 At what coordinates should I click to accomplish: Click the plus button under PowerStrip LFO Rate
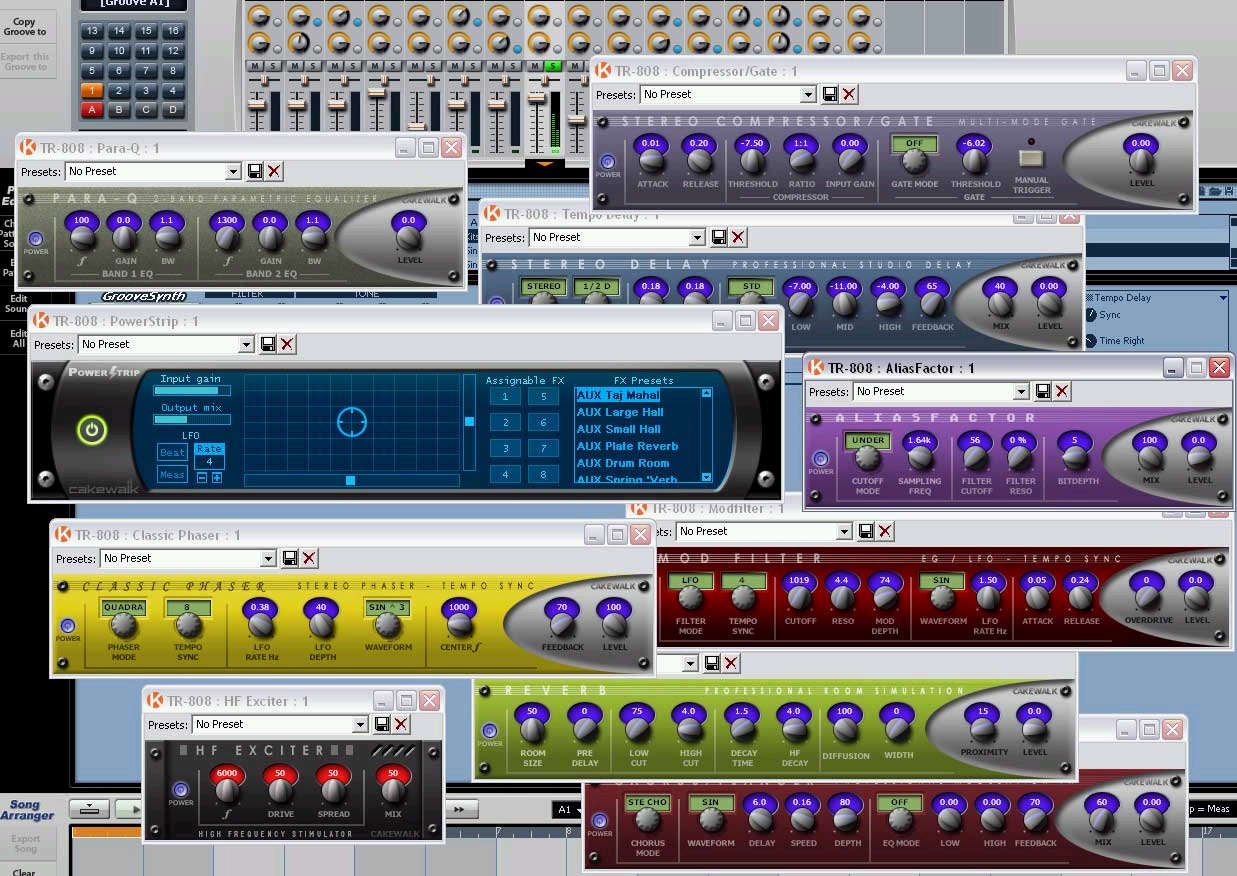[217, 478]
